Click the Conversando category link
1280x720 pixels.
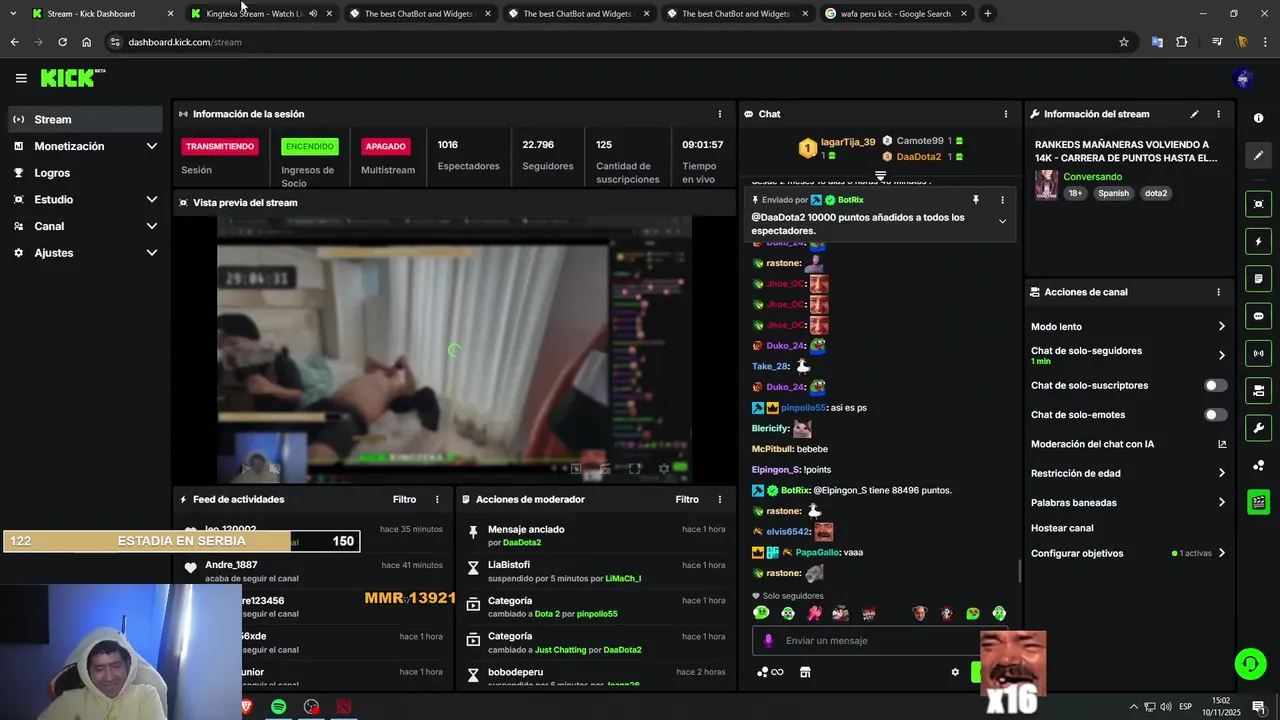click(x=1092, y=177)
